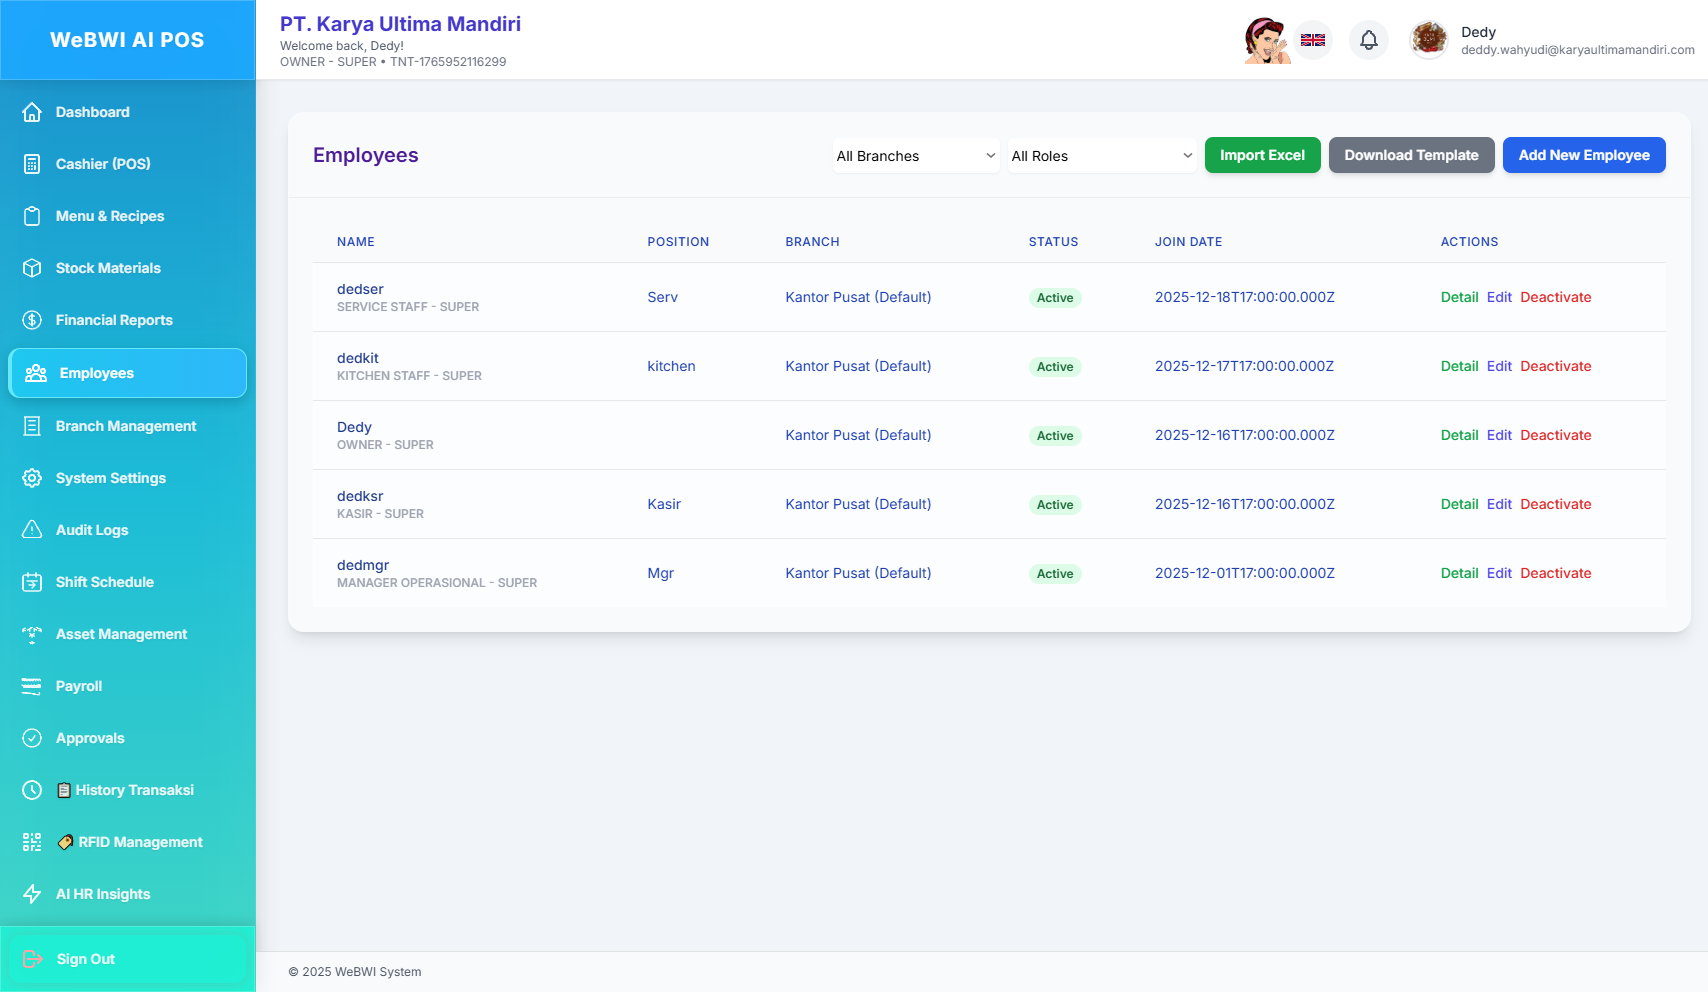The image size is (1708, 992).
Task: Click the AI HR Insights lightning icon
Action: 32,894
